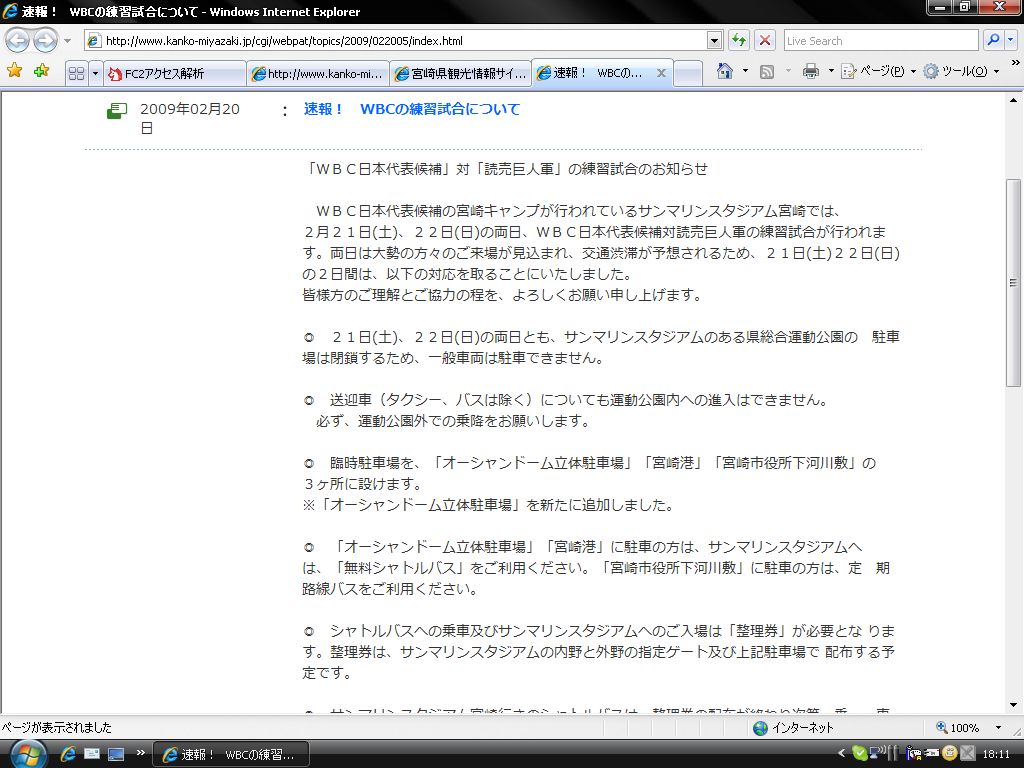Click status text ページが表示されました
This screenshot has width=1024, height=768.
57,728
